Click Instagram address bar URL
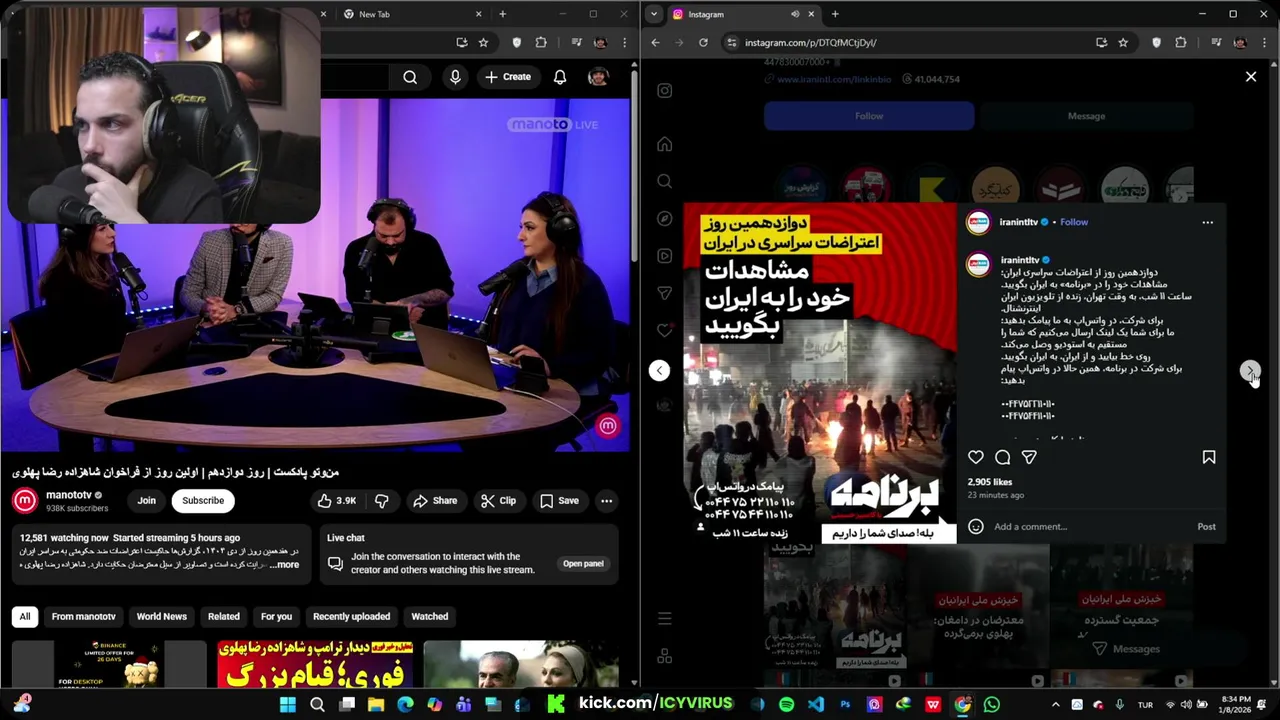The image size is (1280, 720). (x=811, y=43)
